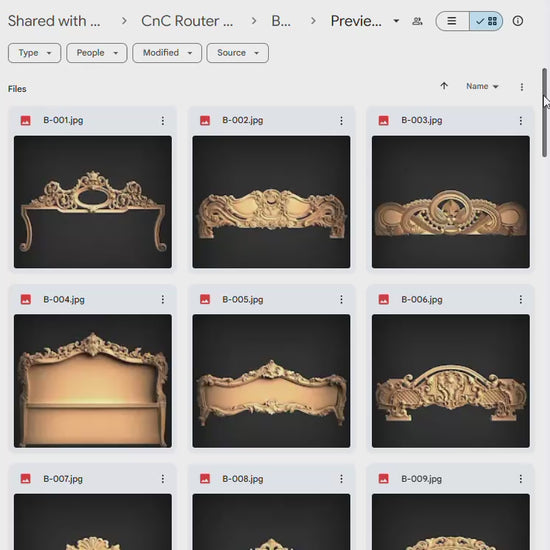550x550 pixels.
Task: Select the file name B-002.jpg
Action: click(242, 120)
